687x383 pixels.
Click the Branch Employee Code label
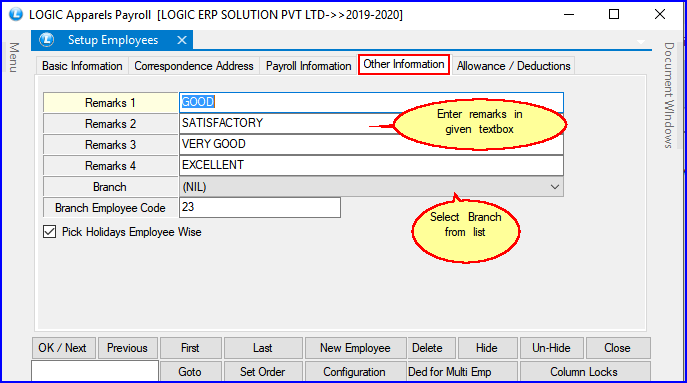pos(110,208)
